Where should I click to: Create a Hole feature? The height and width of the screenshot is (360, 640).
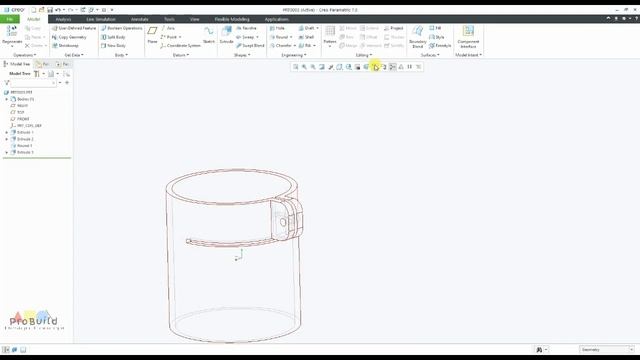pyautogui.click(x=277, y=28)
